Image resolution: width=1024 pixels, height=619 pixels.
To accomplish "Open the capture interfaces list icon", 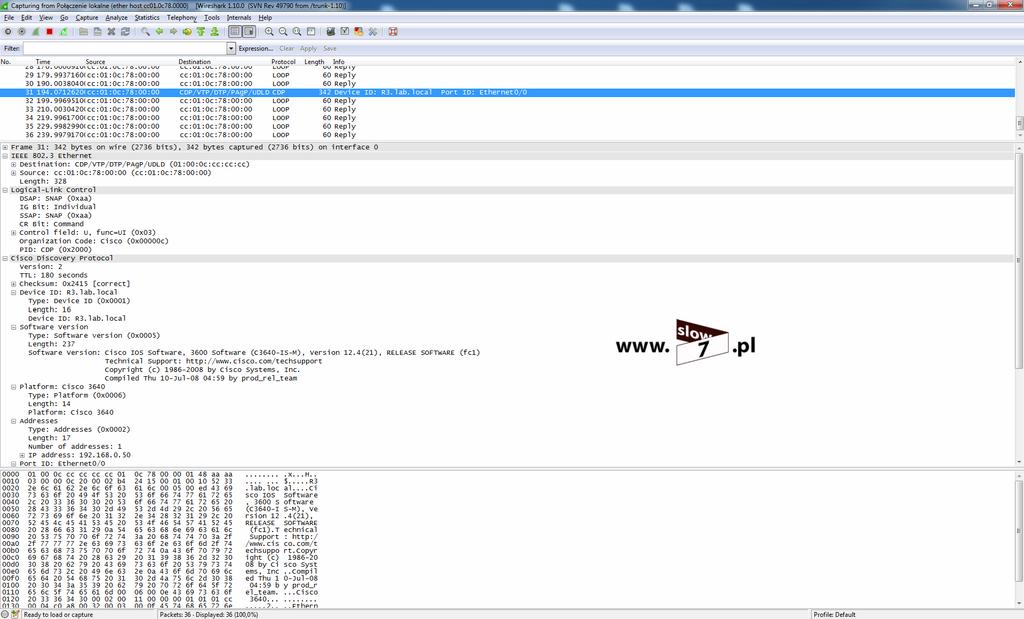I will [x=8, y=31].
